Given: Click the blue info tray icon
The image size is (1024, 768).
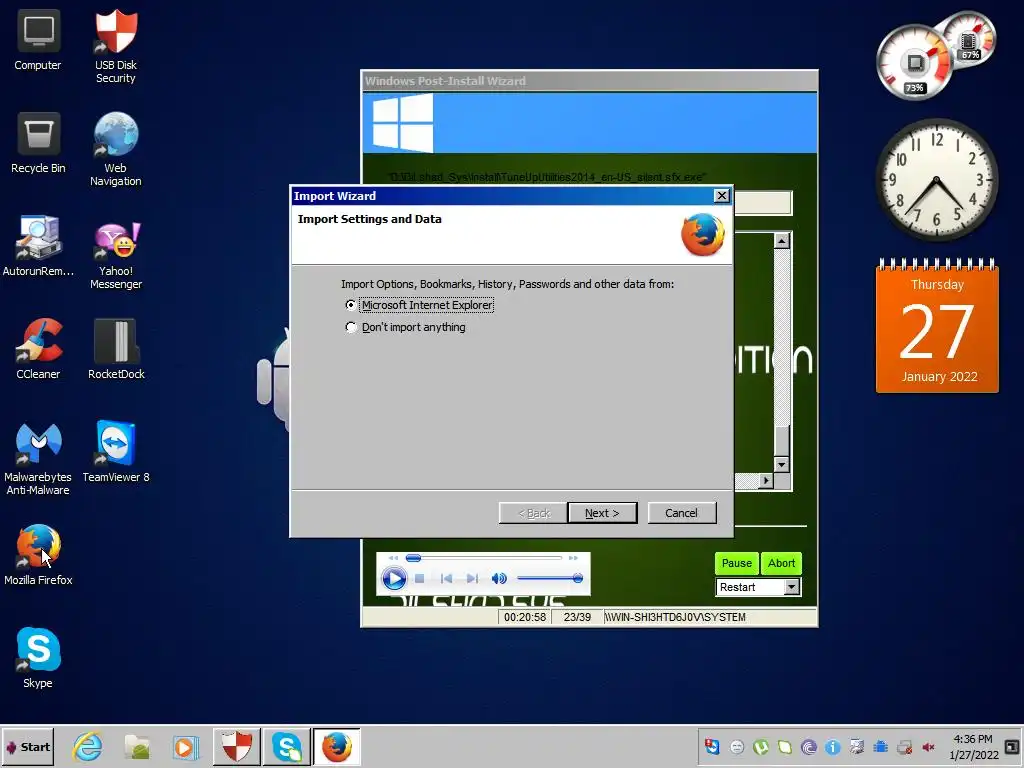Looking at the screenshot, I should click(x=833, y=747).
